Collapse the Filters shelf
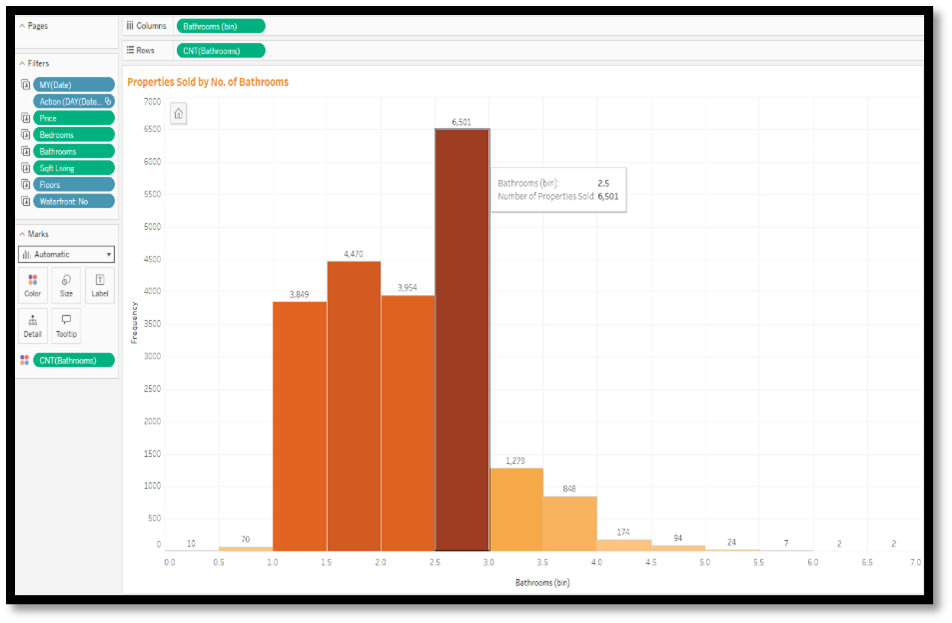The height and width of the screenshot is (623, 952). point(22,63)
